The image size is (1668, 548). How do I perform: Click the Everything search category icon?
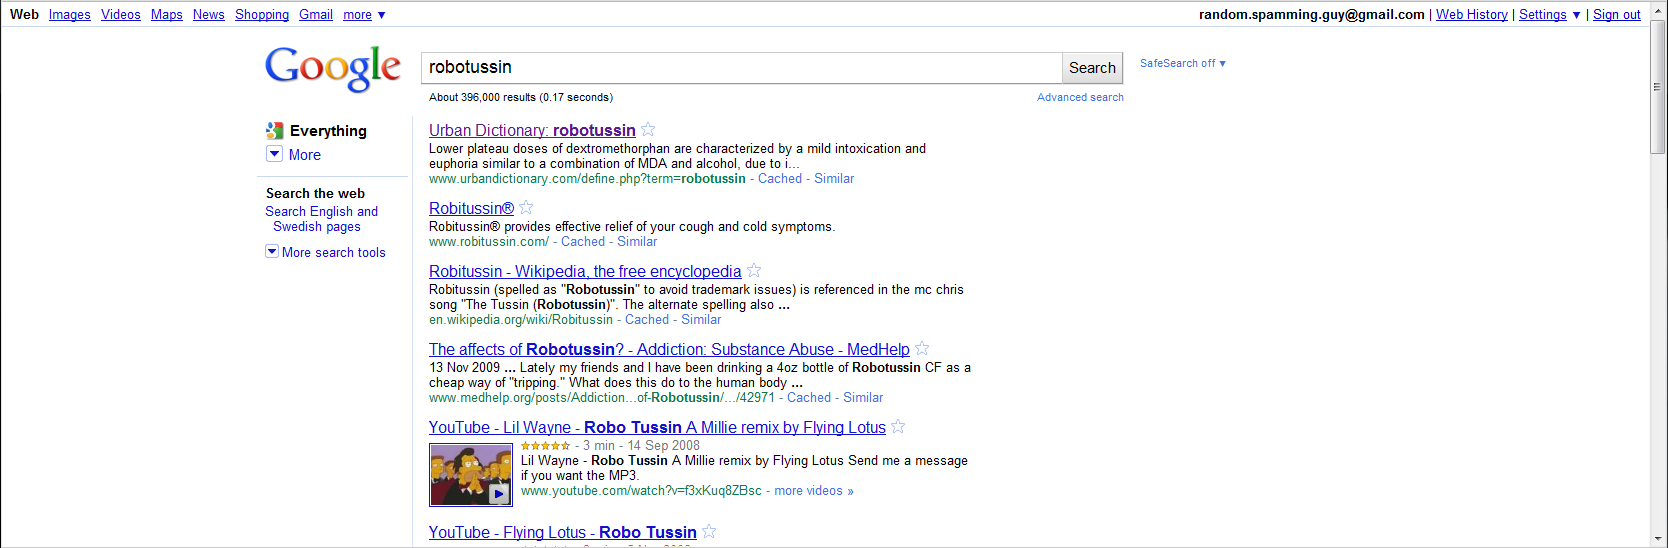pyautogui.click(x=274, y=131)
